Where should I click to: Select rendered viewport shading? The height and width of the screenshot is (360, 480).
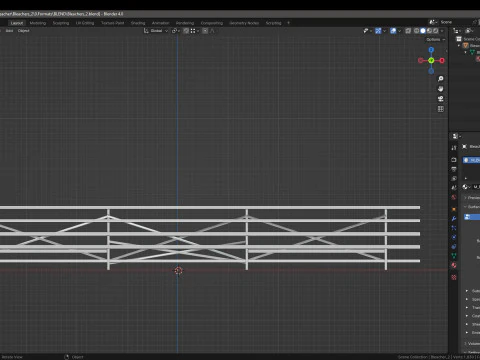435,31
